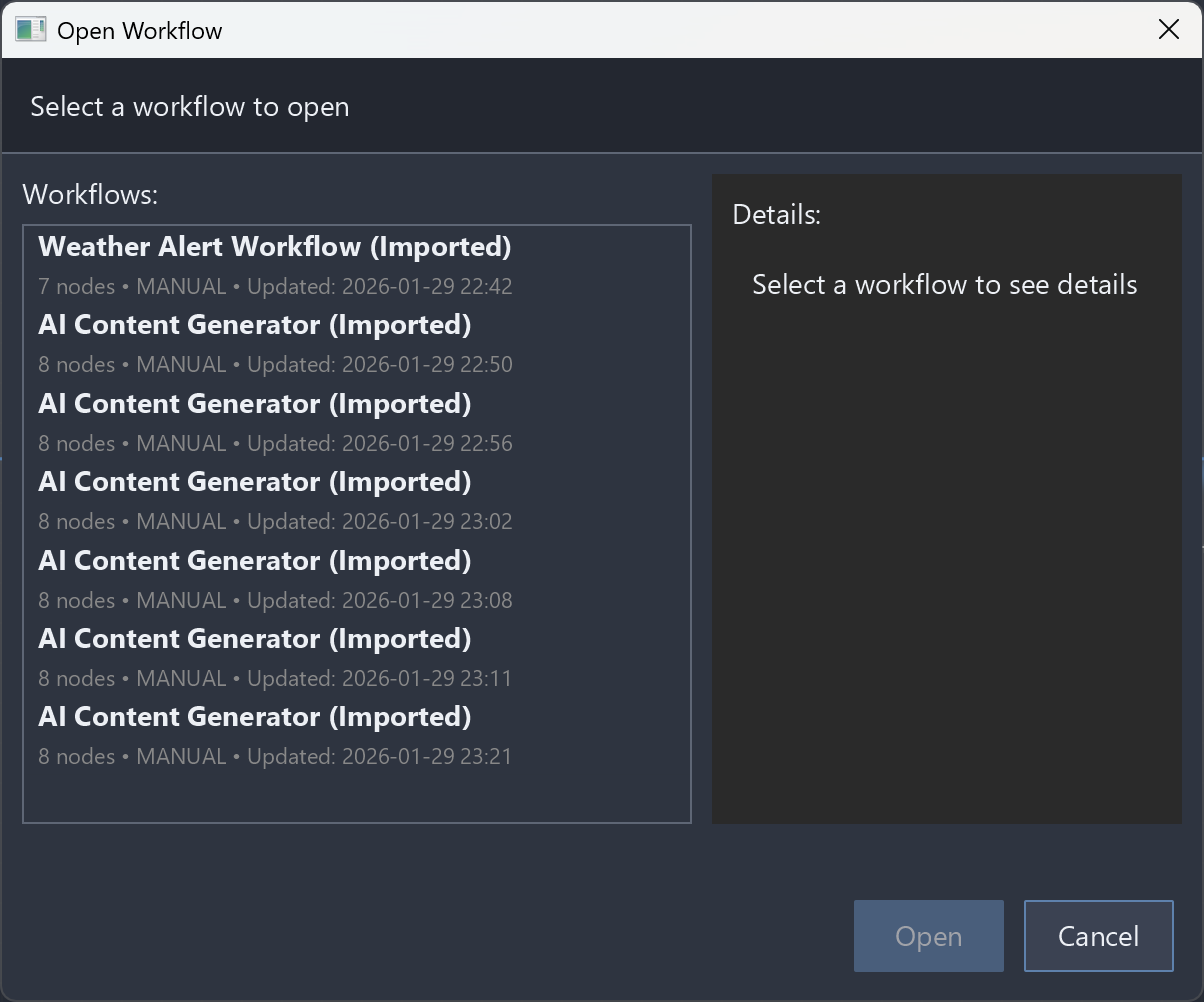The height and width of the screenshot is (1002, 1204).
Task: Select Weather Alert Workflow (Imported)
Action: click(x=275, y=247)
